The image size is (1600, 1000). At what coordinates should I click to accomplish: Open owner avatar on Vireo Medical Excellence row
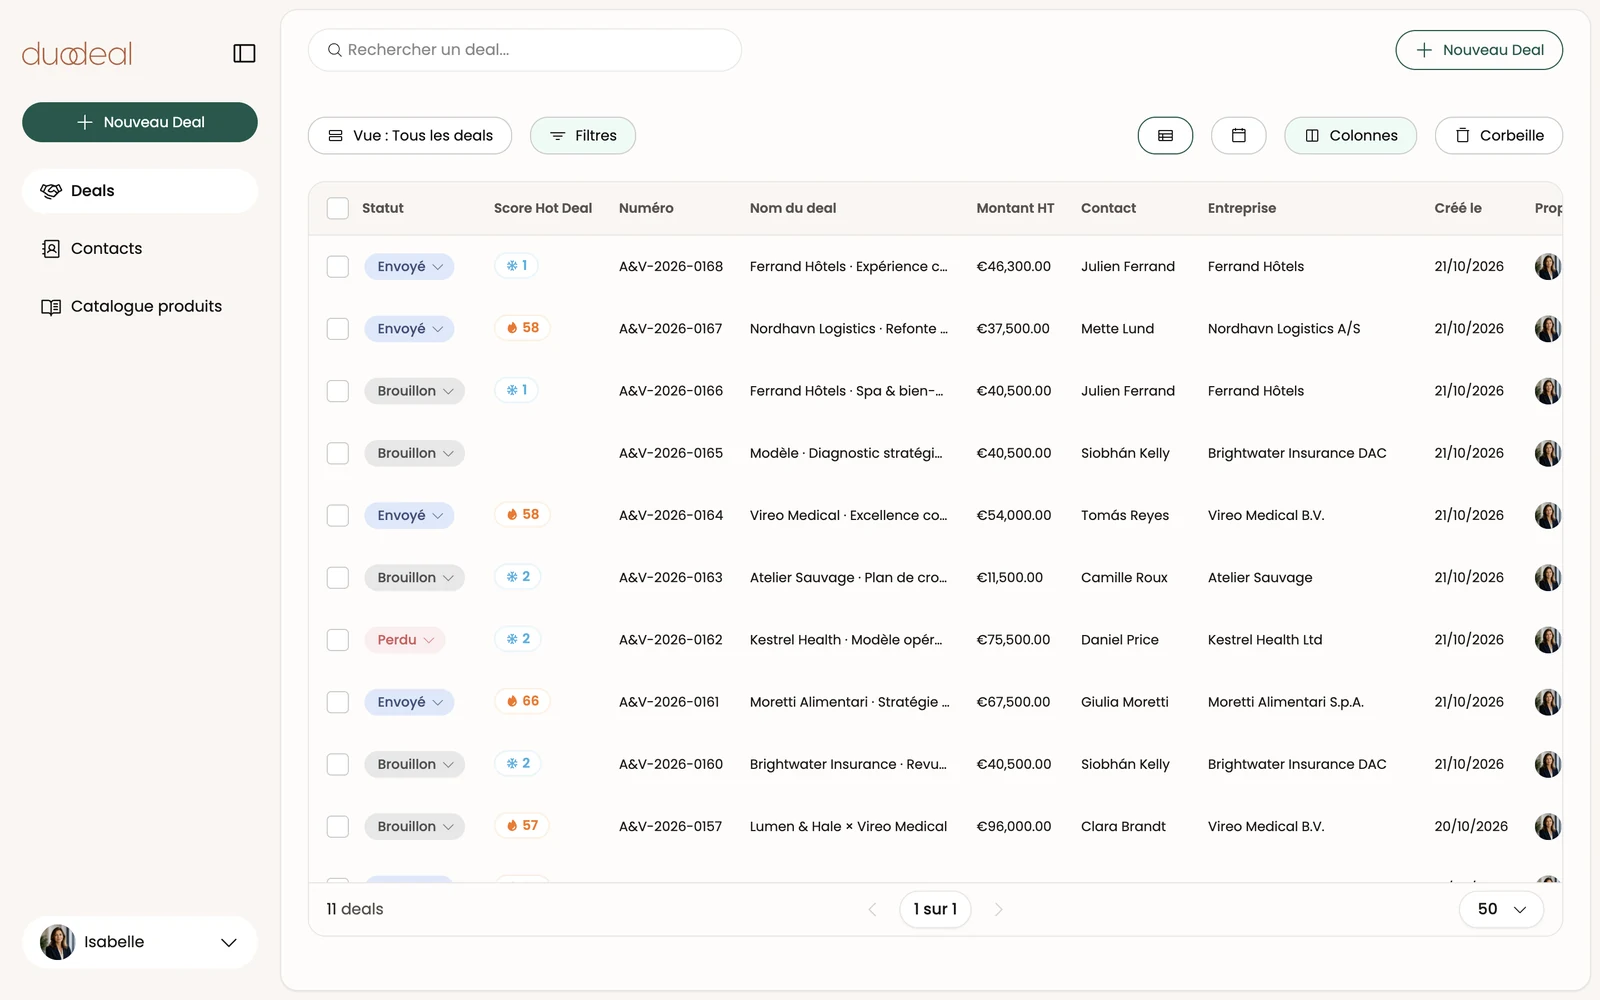point(1548,516)
